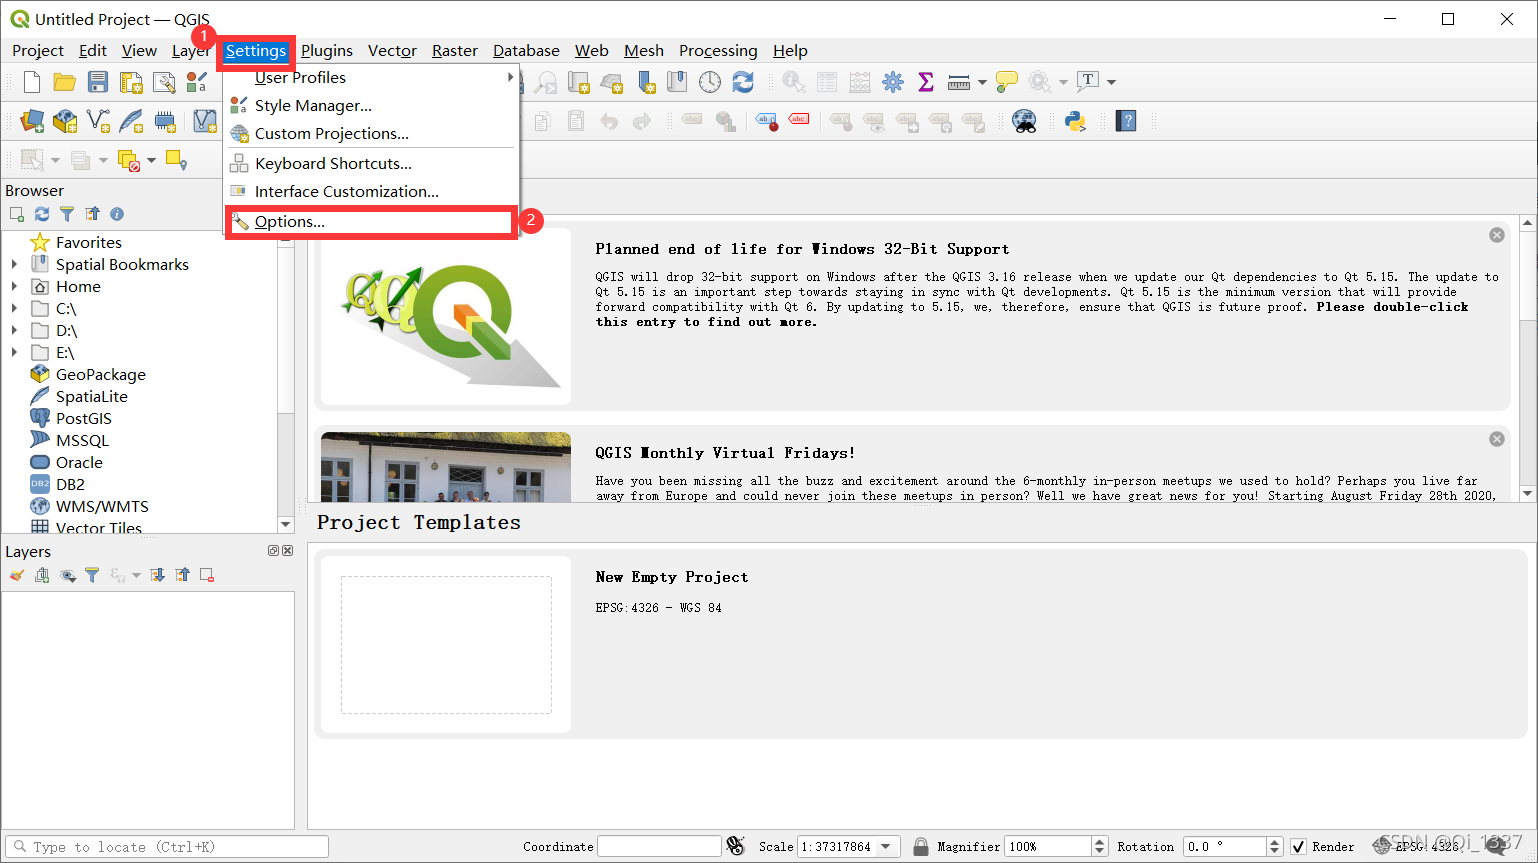Toggle the Render checkbox in status bar
This screenshot has width=1538, height=863.
click(1298, 847)
